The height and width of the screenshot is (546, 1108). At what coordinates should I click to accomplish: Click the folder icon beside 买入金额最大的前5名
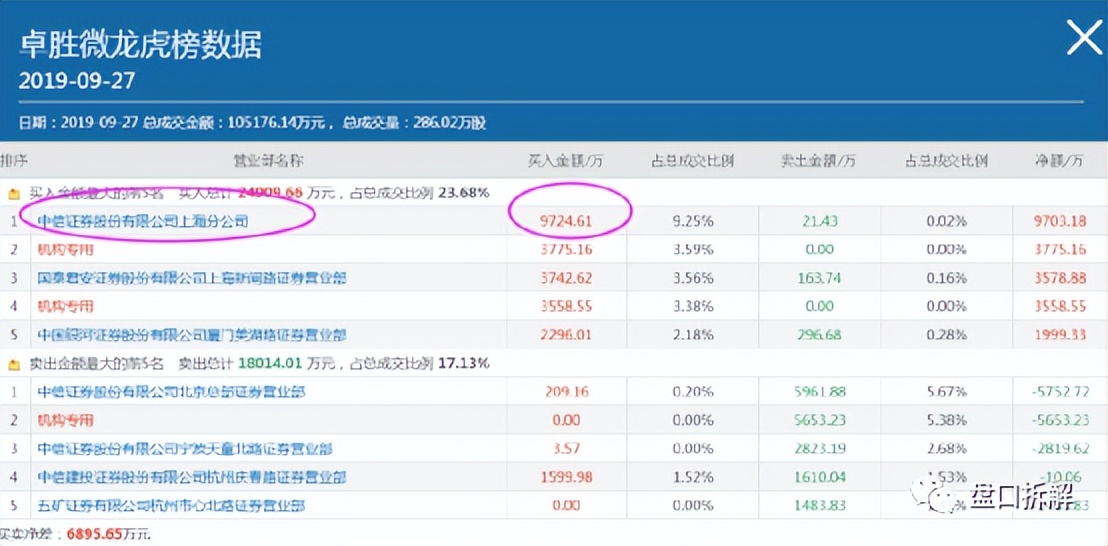point(13,192)
